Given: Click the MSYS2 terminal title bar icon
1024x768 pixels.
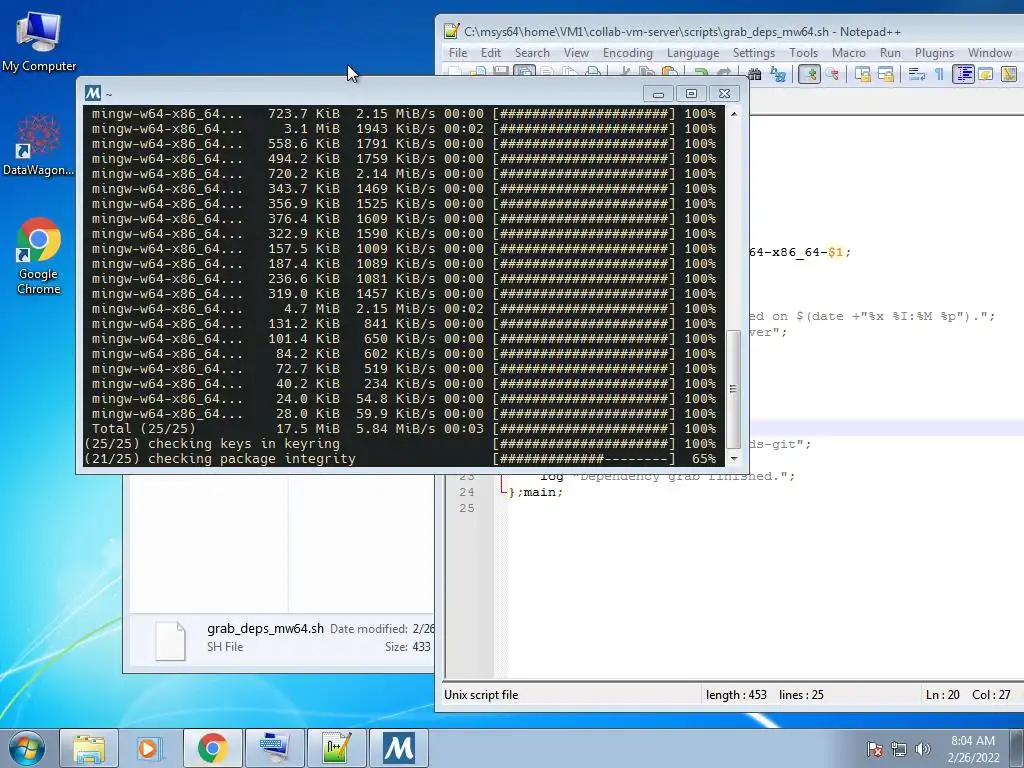Looking at the screenshot, I should 93,93.
